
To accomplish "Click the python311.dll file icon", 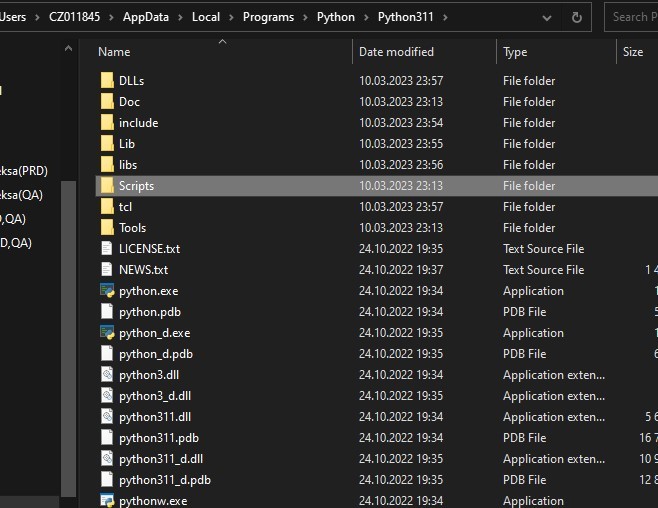I will [107, 416].
